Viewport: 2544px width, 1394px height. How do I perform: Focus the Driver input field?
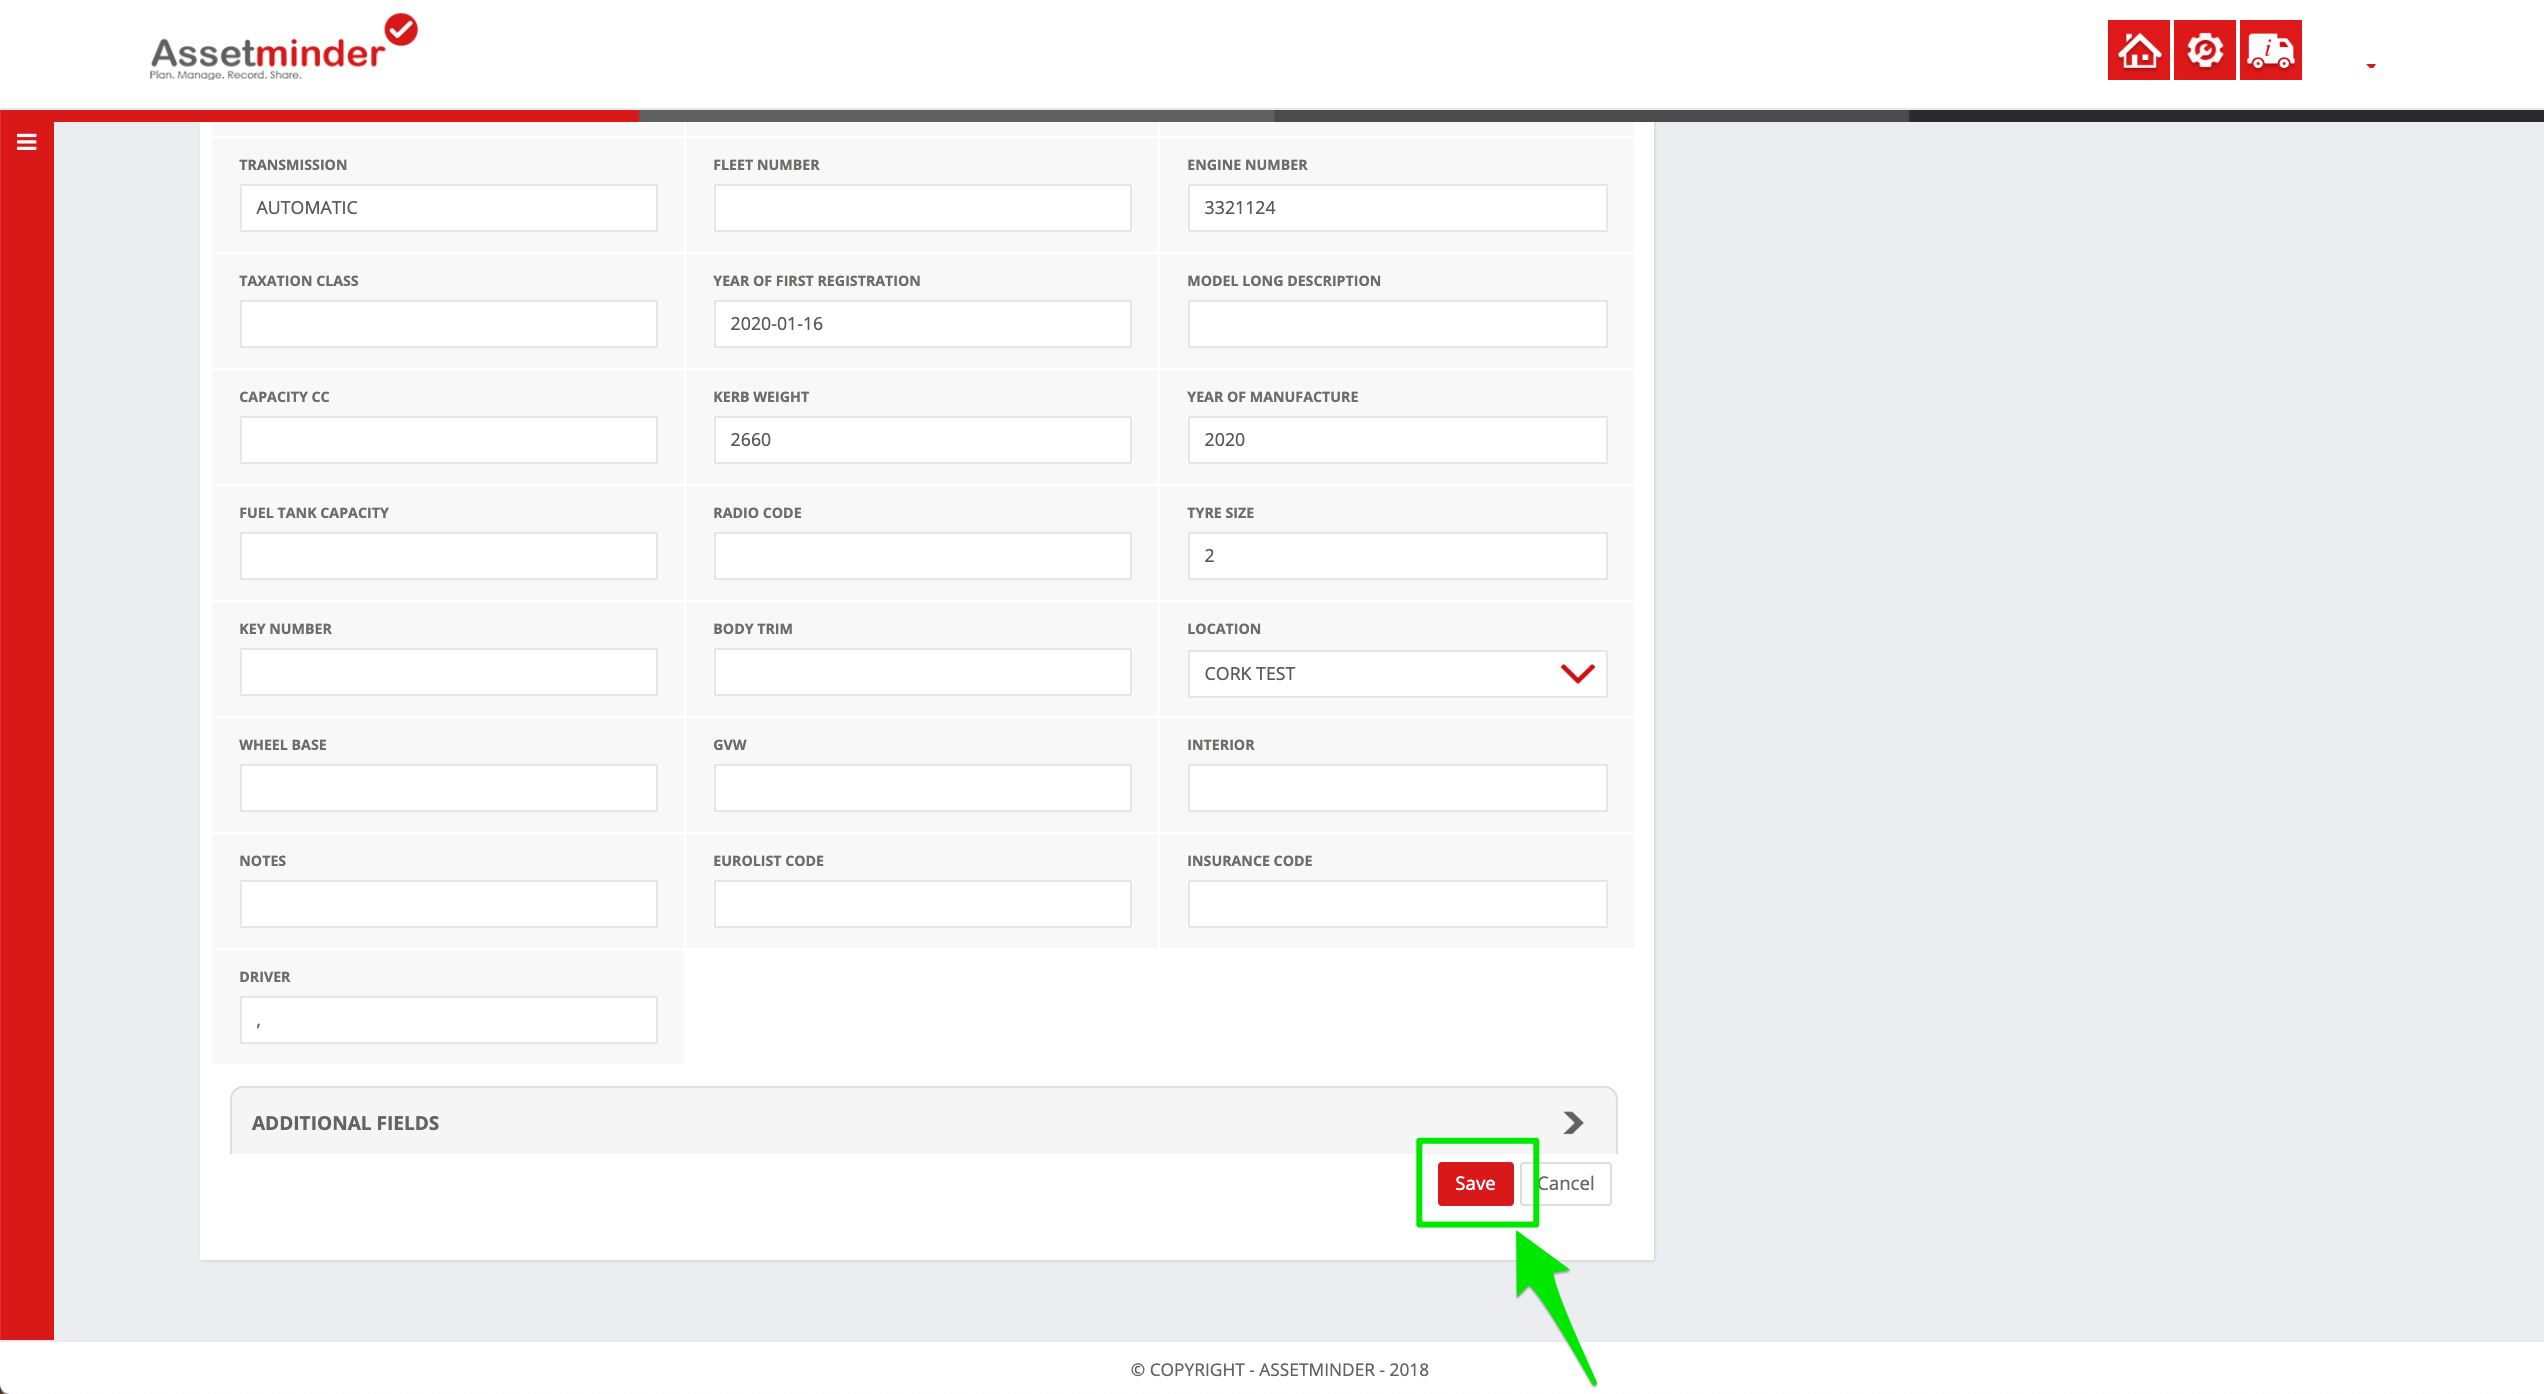[x=448, y=1020]
